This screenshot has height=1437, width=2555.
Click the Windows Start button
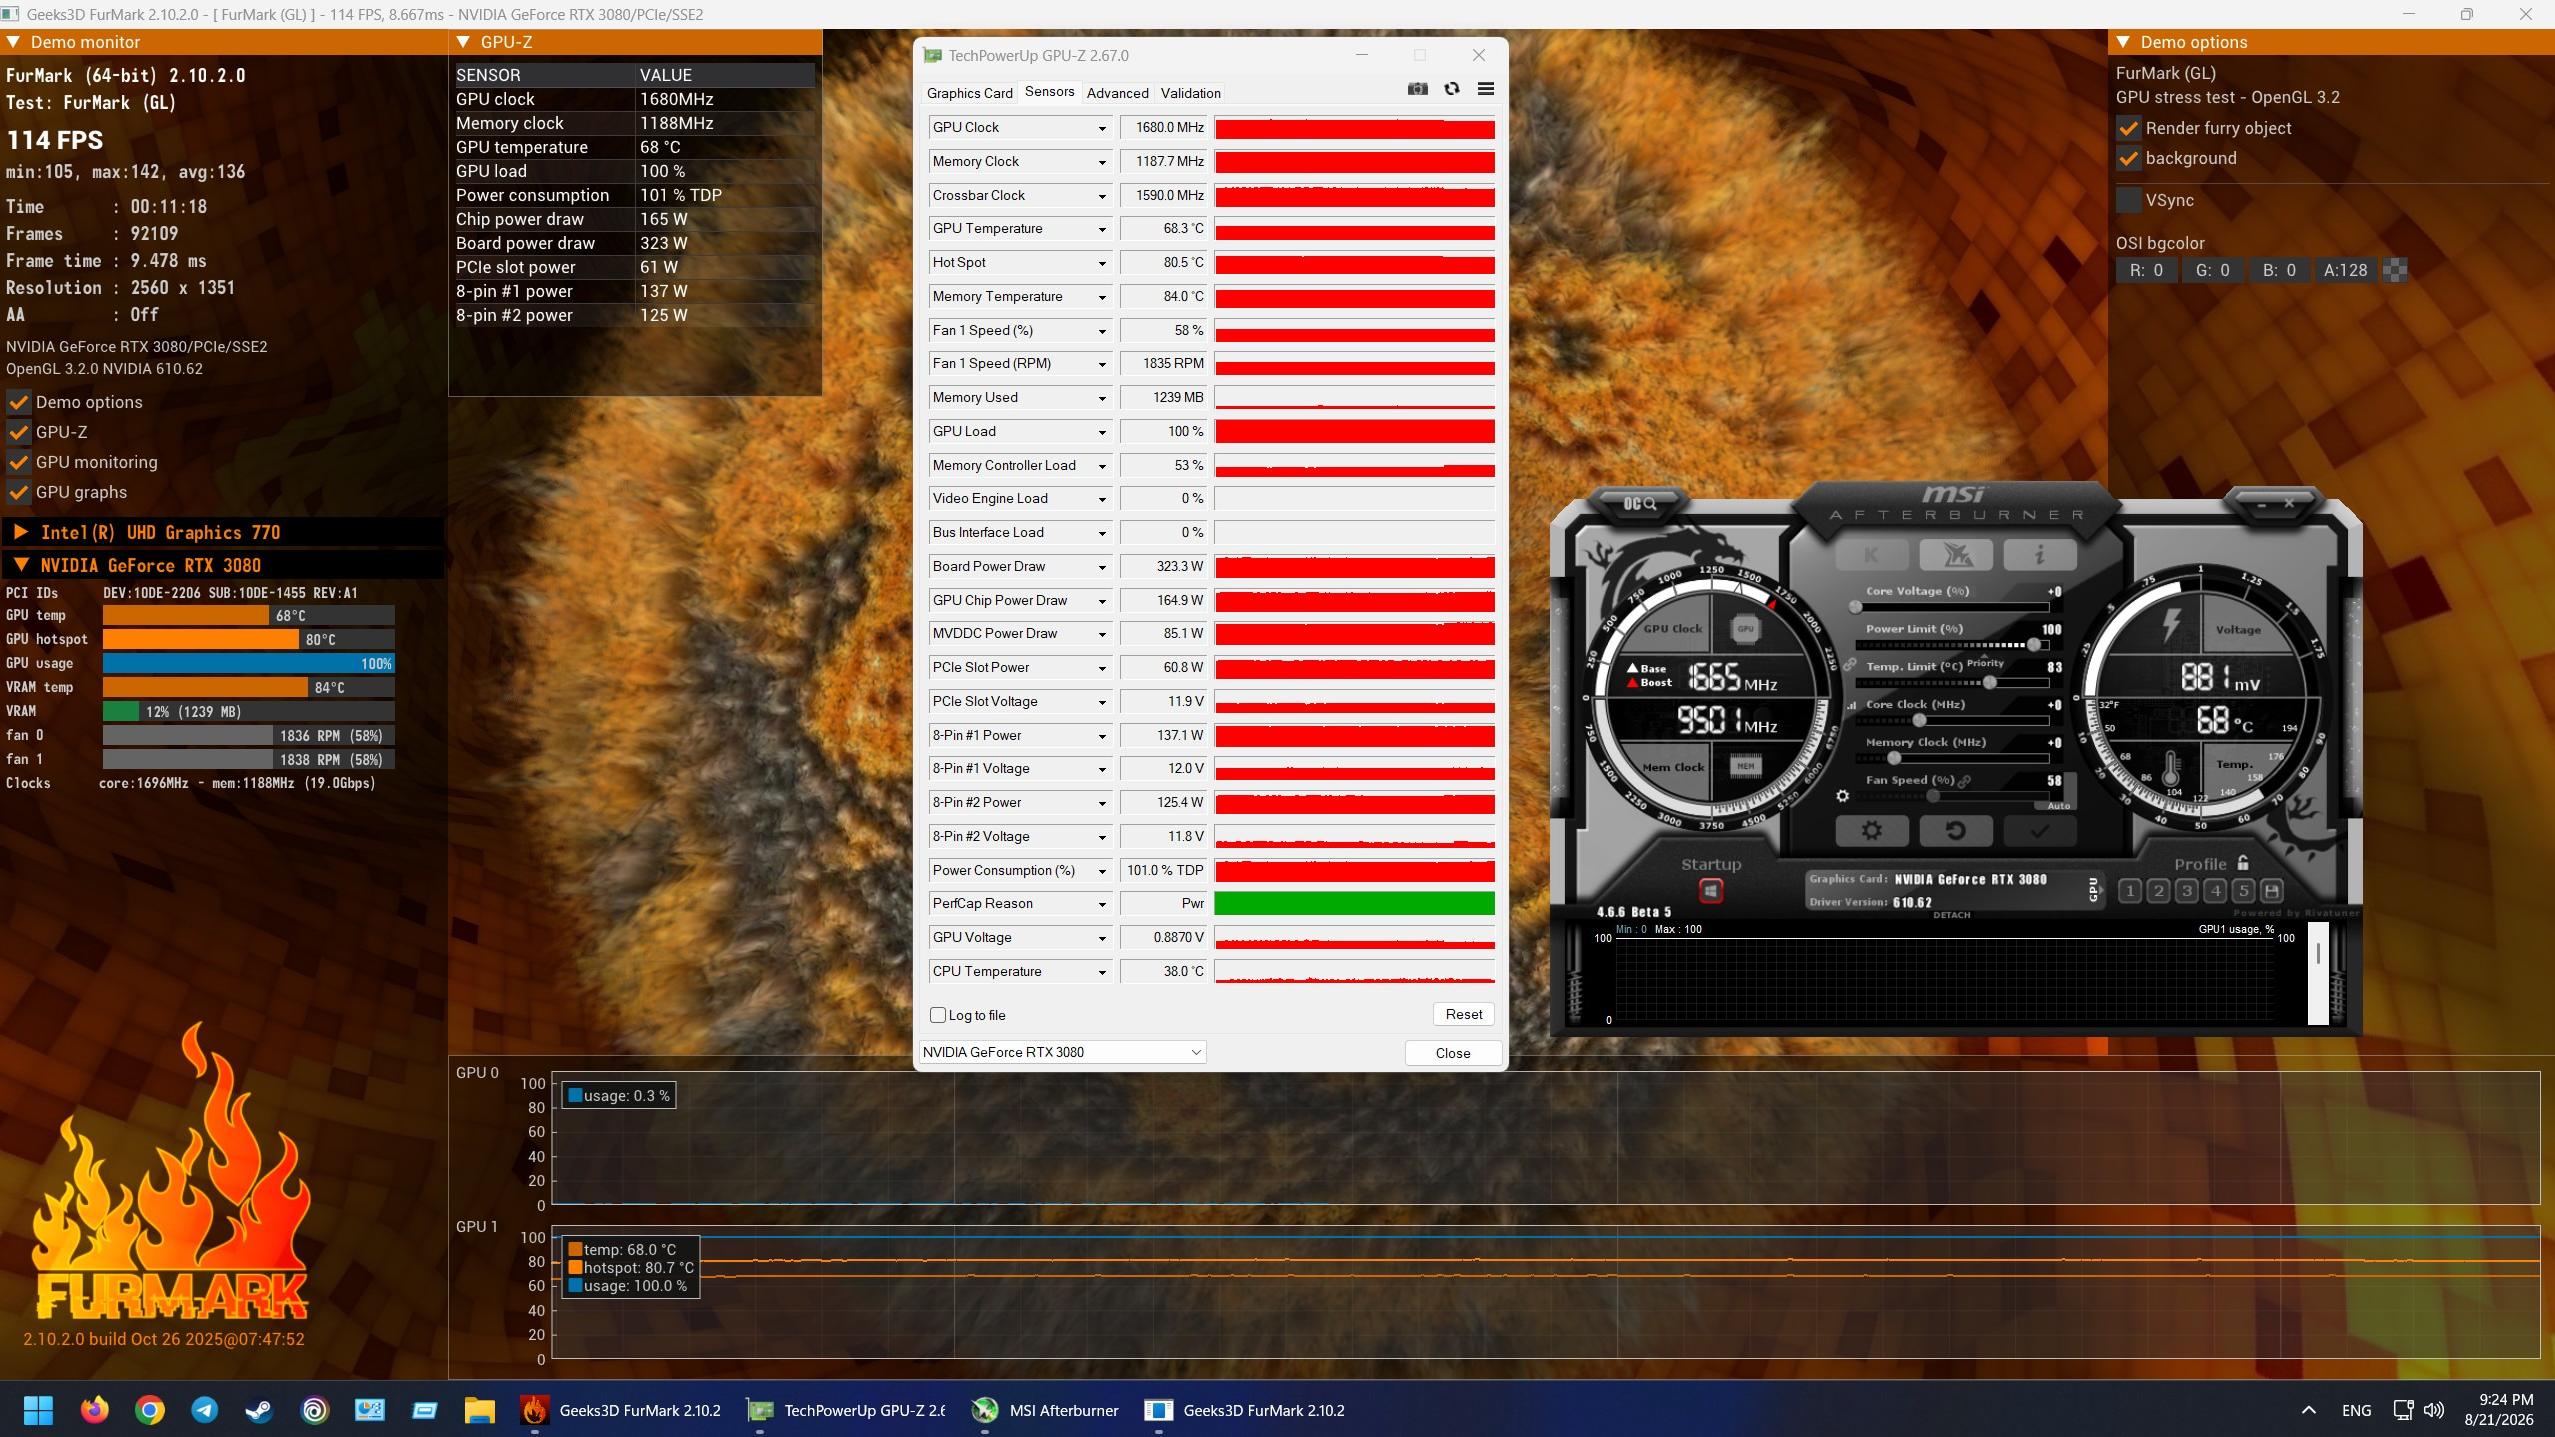(x=39, y=1410)
